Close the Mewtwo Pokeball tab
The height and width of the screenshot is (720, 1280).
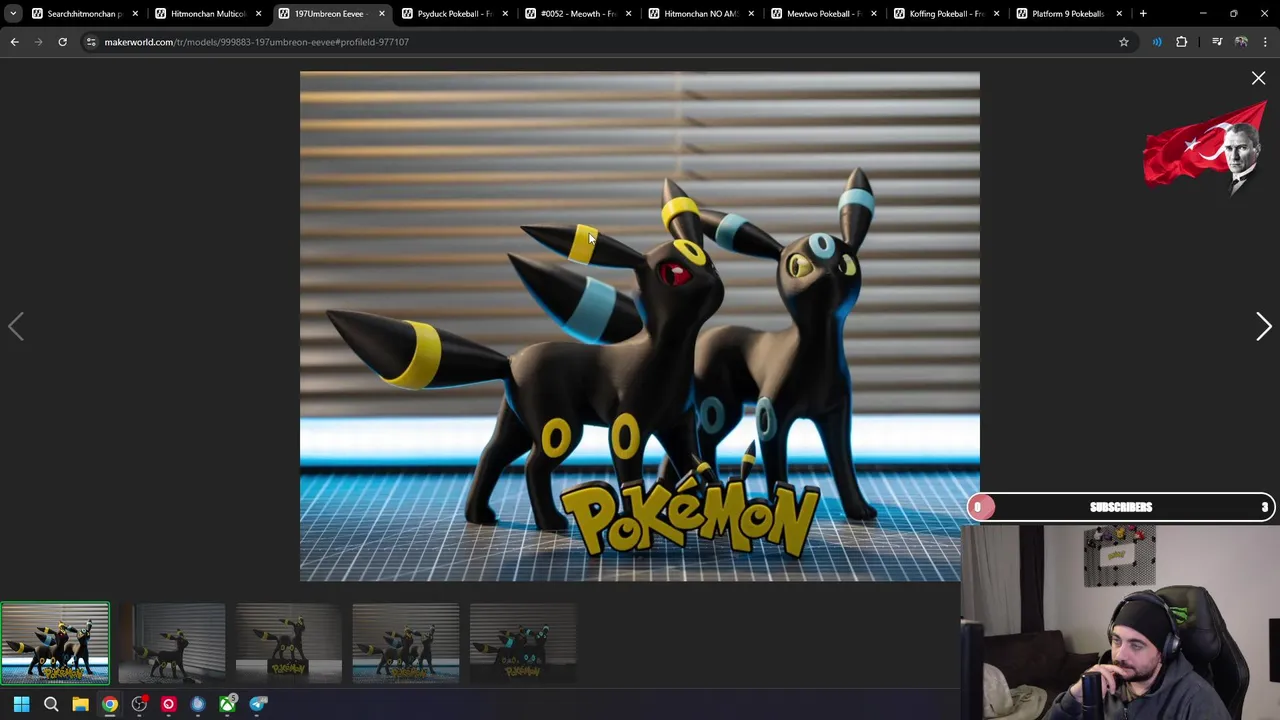(x=873, y=14)
